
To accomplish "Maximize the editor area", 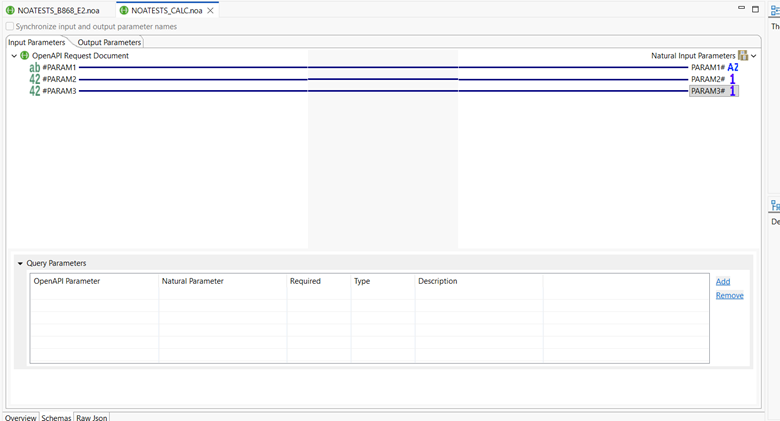I will [755, 9].
